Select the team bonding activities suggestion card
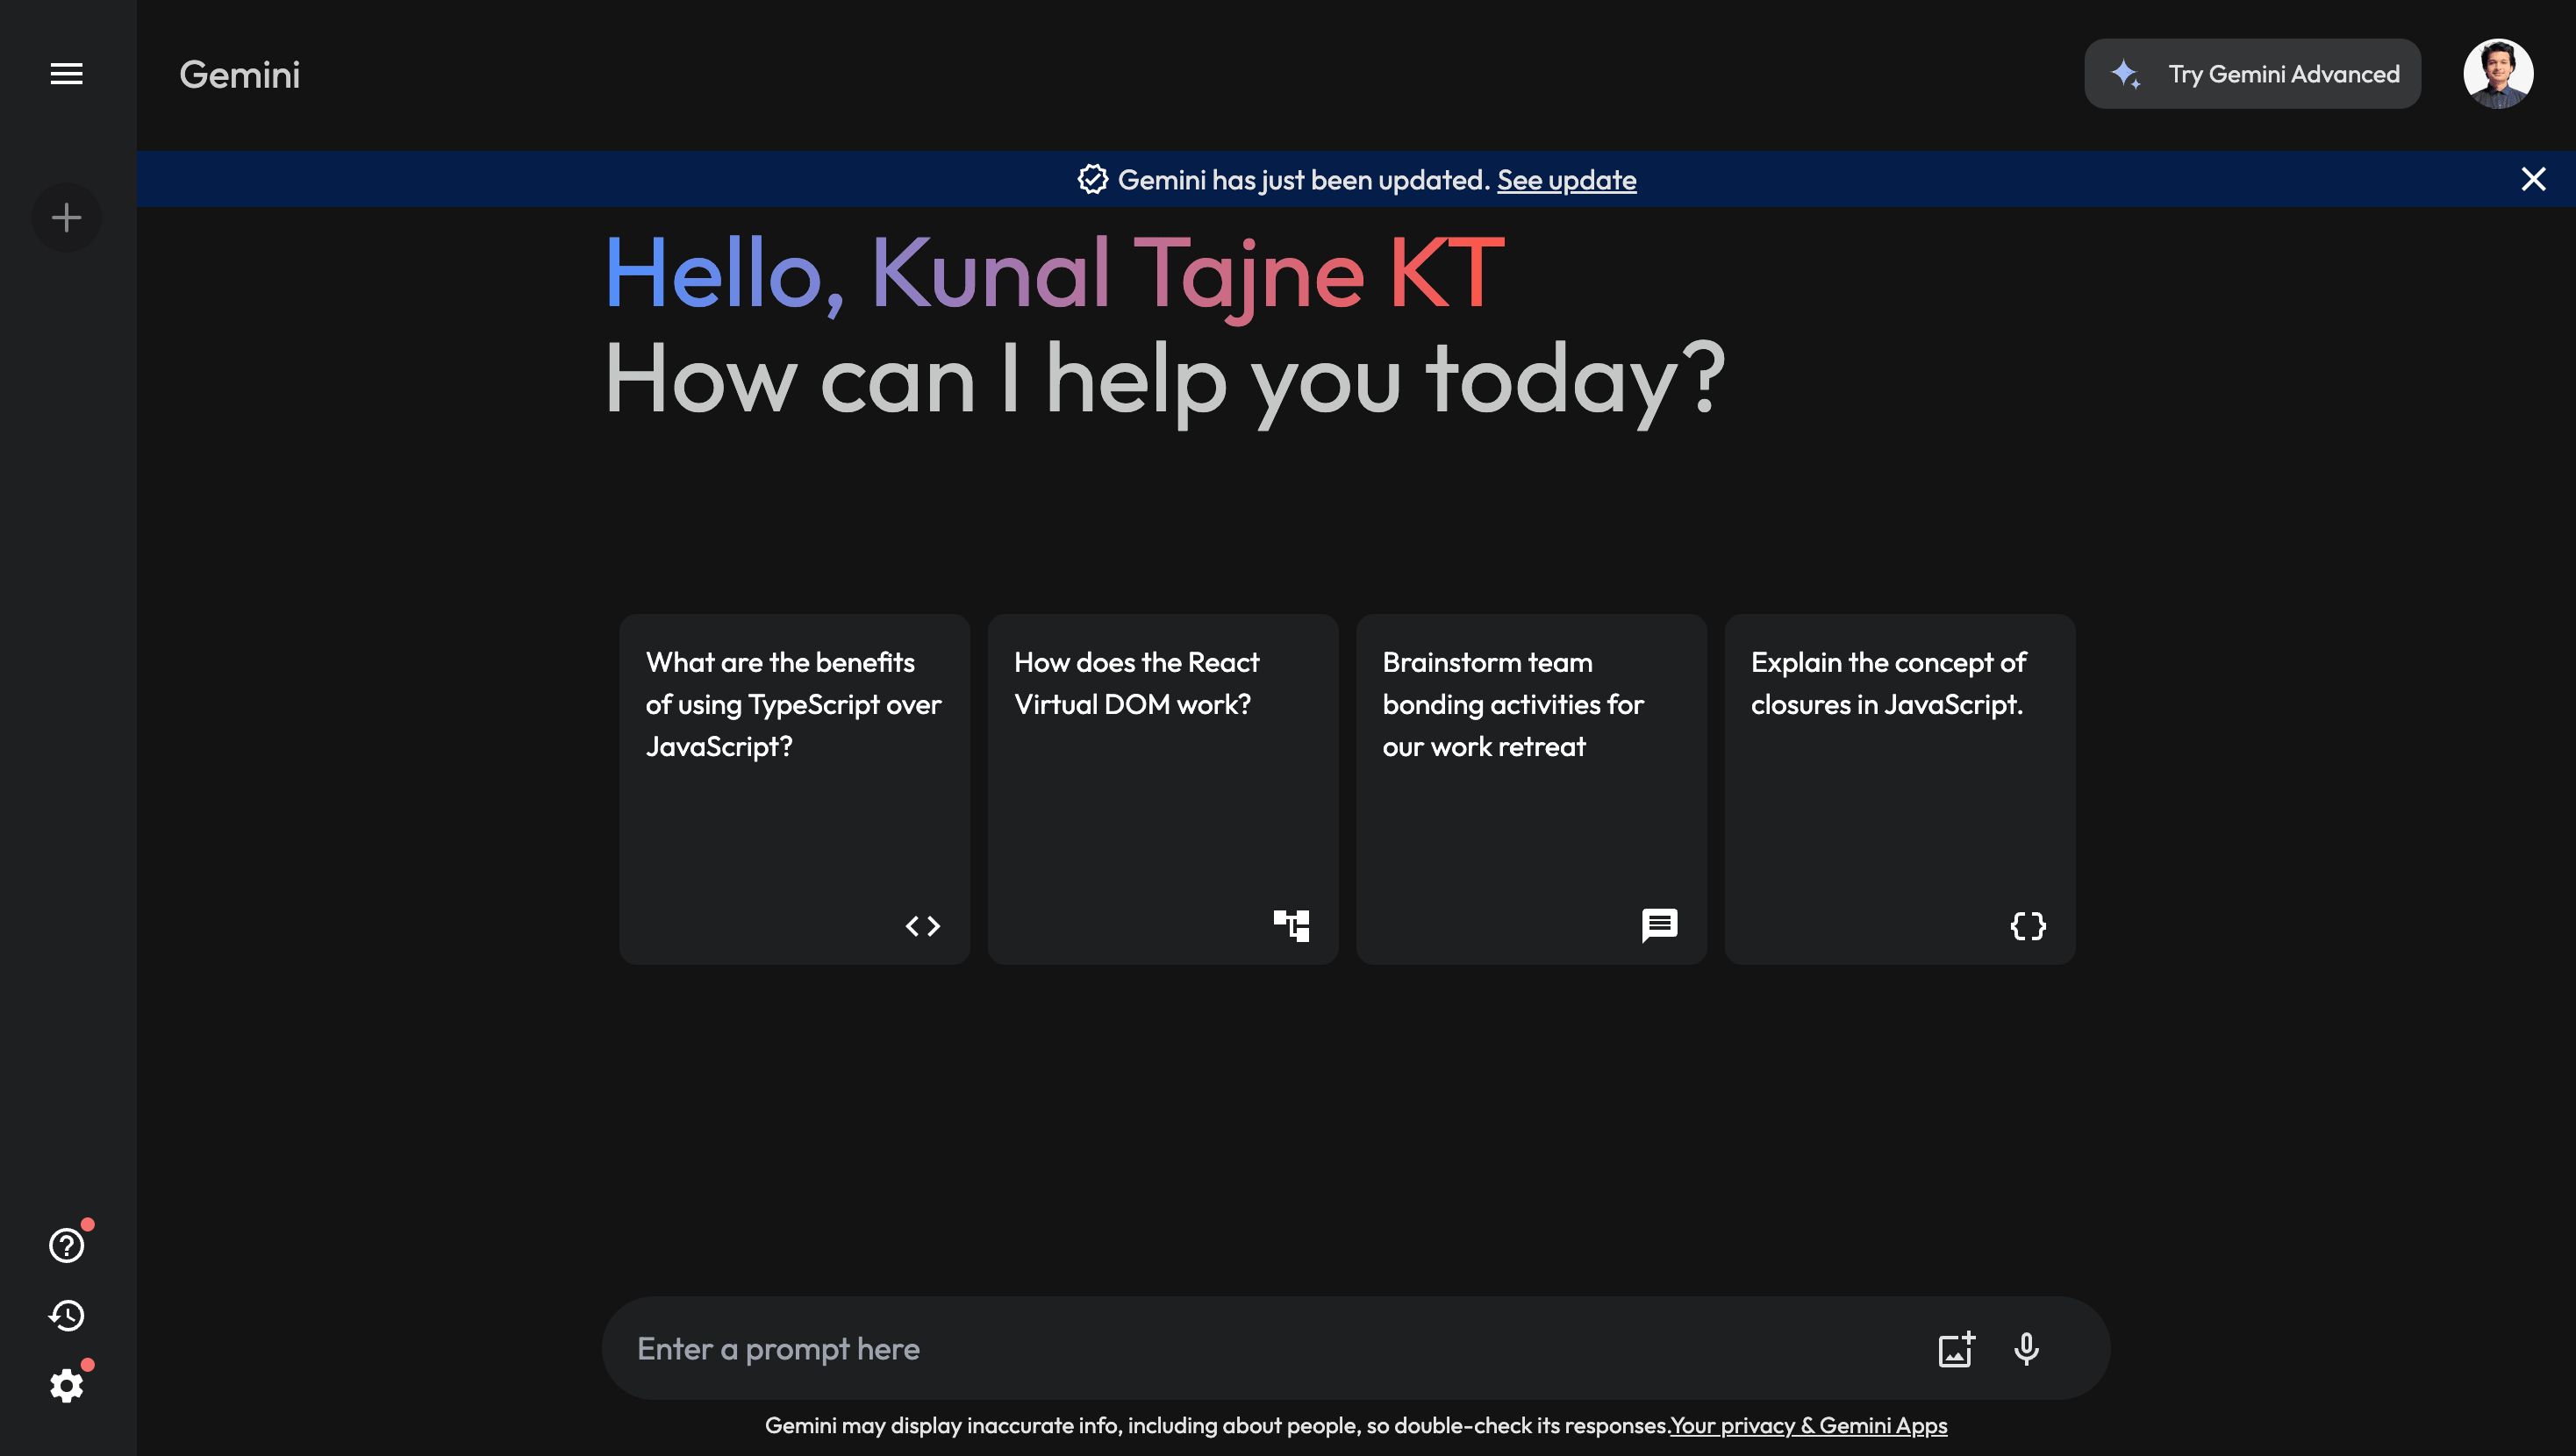Viewport: 2576px width, 1456px height. 1531,789
